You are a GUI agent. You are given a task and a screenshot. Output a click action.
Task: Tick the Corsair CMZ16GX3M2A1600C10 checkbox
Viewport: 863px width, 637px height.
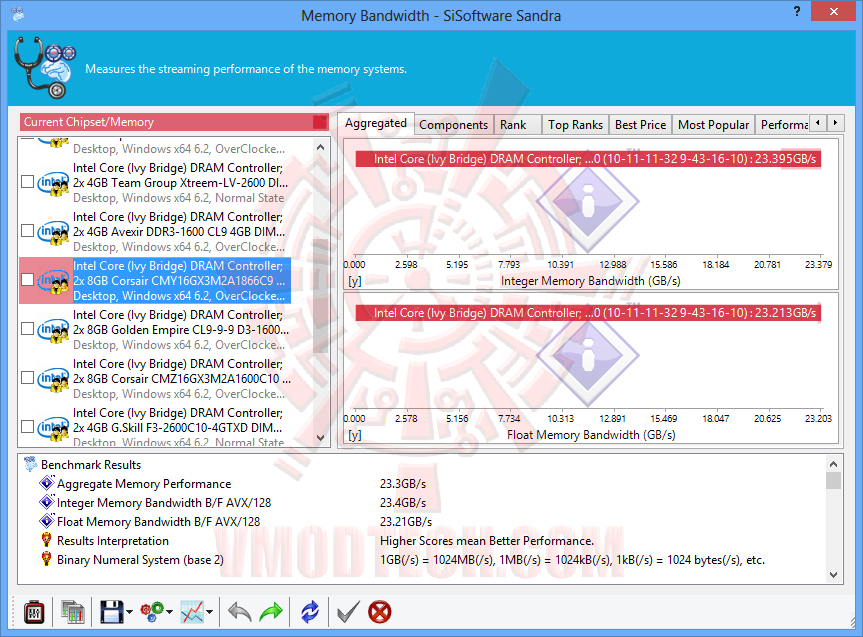pyautogui.click(x=28, y=378)
